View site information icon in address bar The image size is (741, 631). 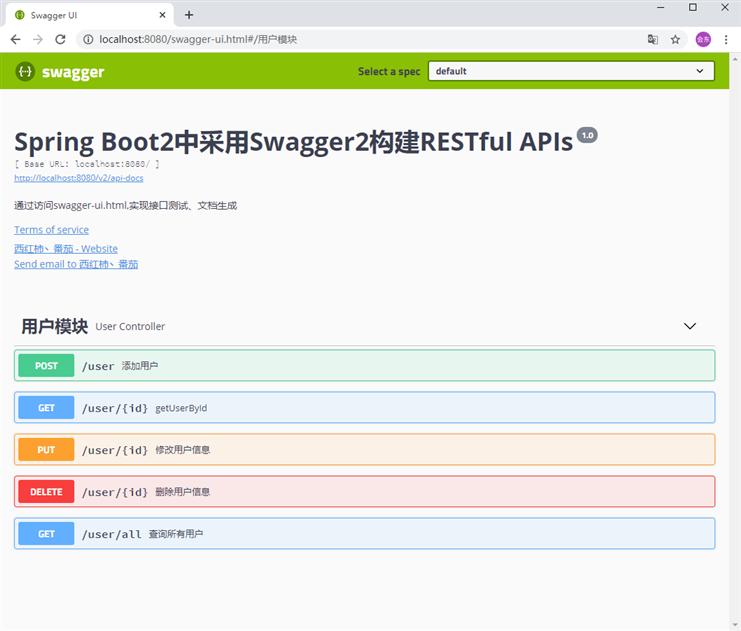88,39
